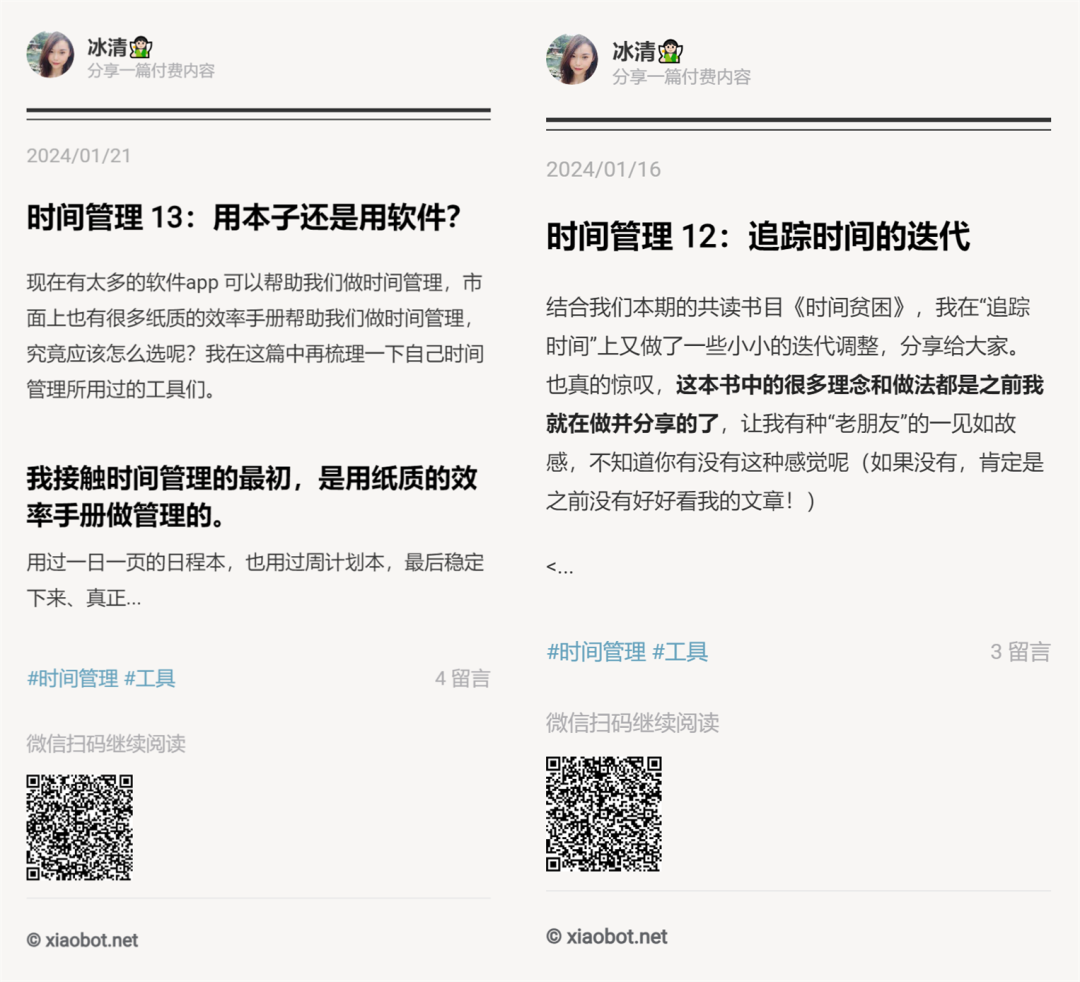
Task: Click the avatar on the 时间管理 13 card
Action: pos(50,54)
